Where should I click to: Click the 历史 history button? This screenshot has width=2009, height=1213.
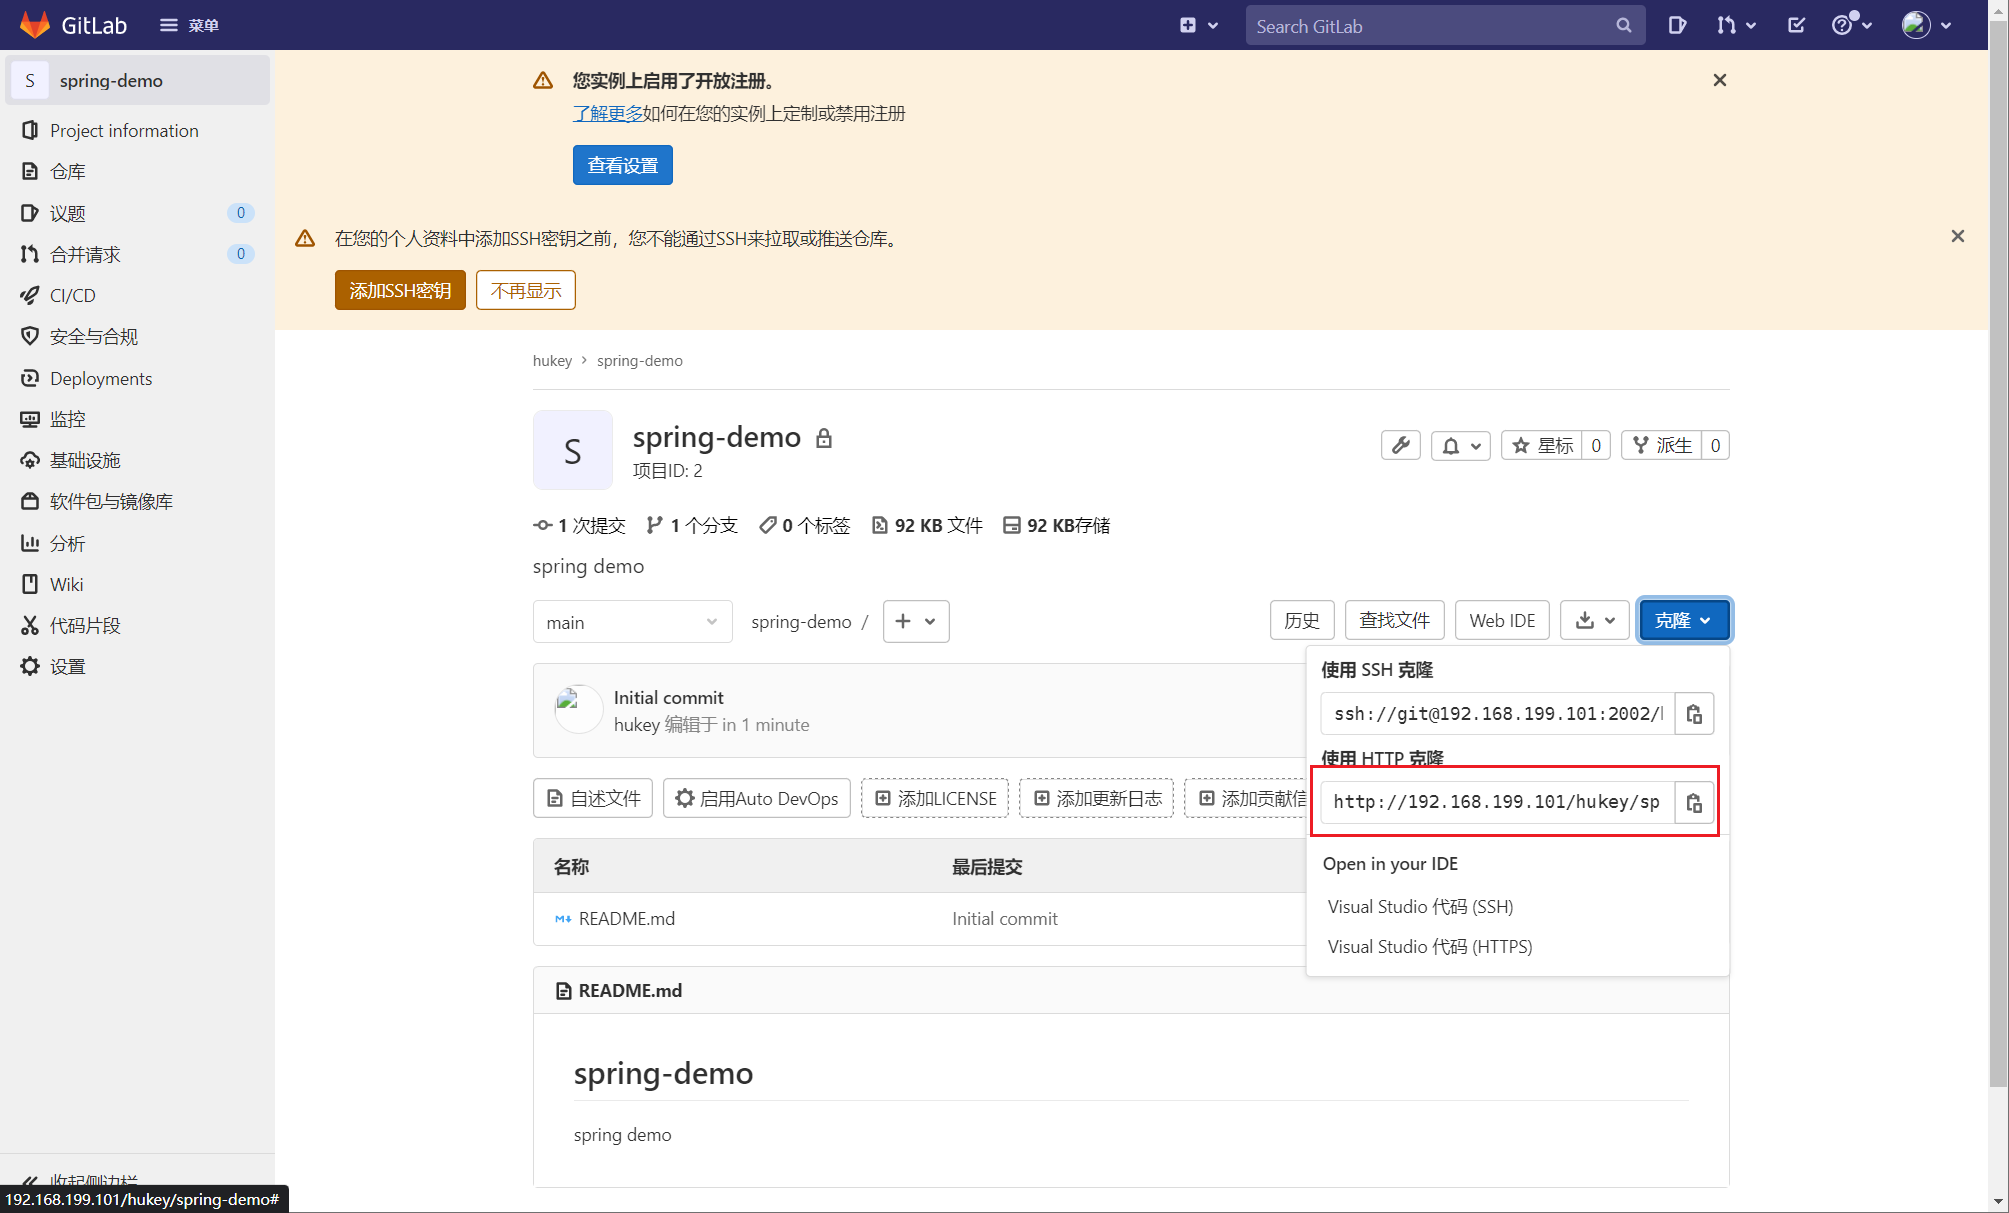point(1302,620)
